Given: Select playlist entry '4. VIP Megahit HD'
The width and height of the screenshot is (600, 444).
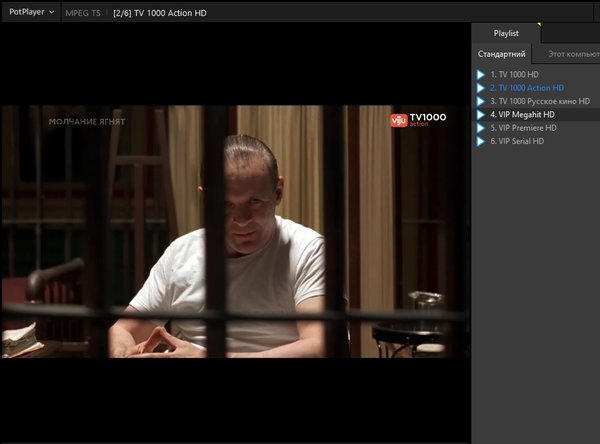Looking at the screenshot, I should (537, 114).
